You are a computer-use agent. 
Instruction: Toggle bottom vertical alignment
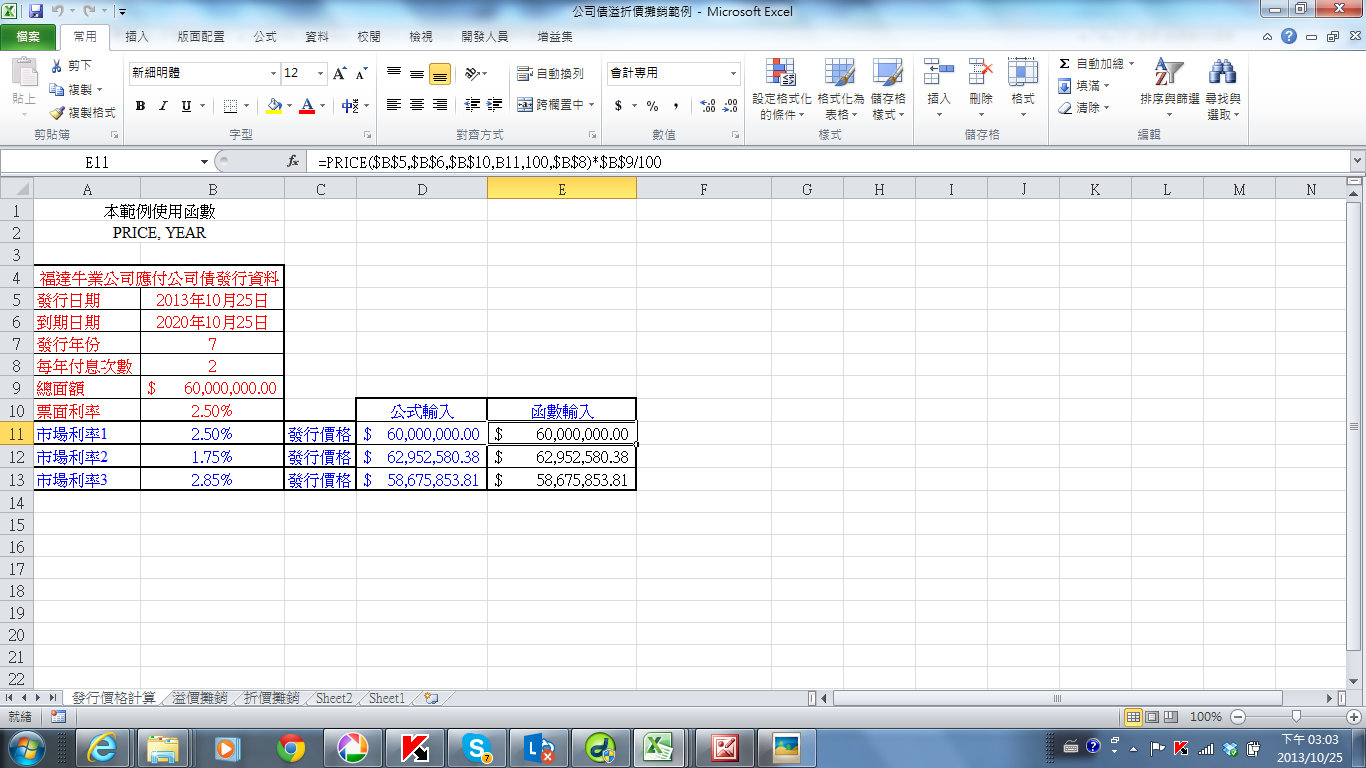(440, 73)
